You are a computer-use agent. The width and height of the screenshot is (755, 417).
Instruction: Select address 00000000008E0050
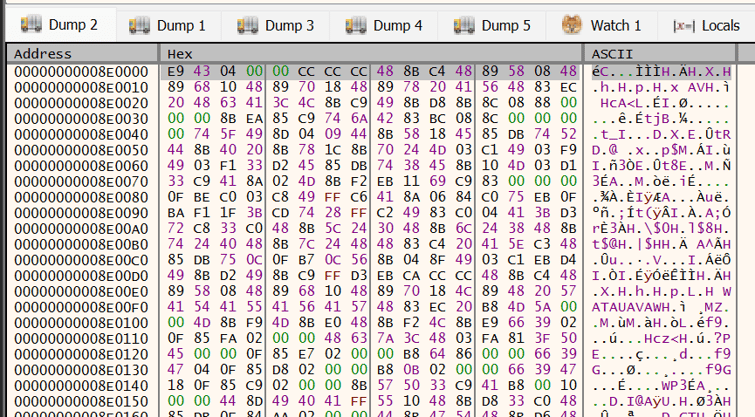(x=81, y=150)
